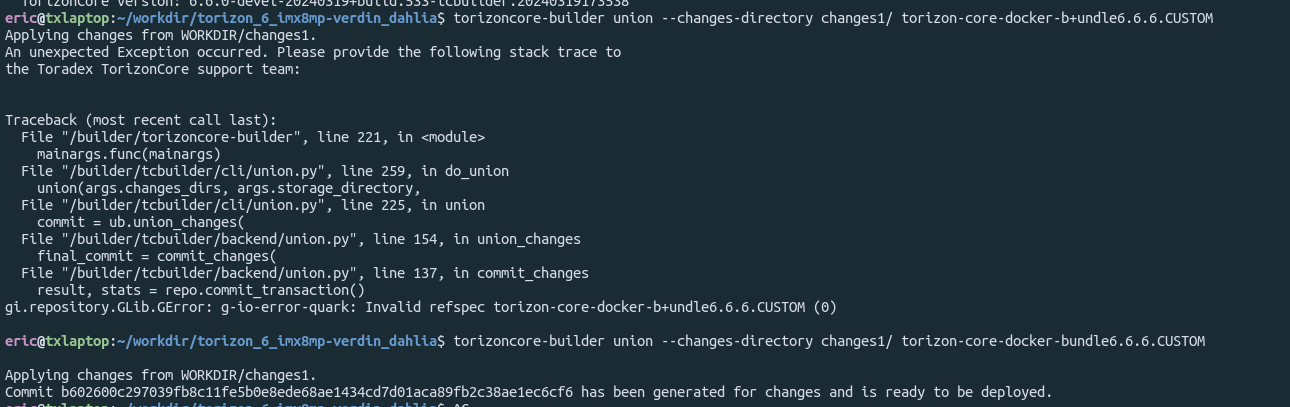
Task: Click 'torizon-core-docker-b+undle6.6.6.CUSTOM' argument in first command
Action: pos(1057,18)
